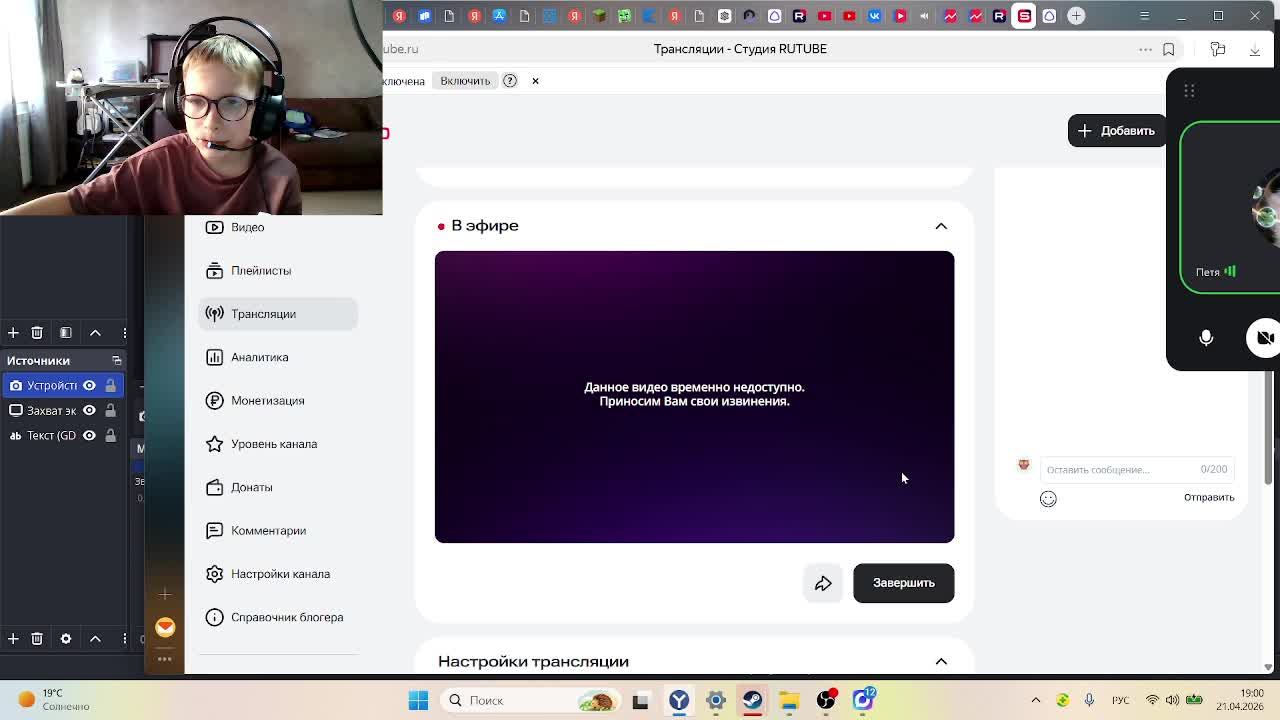1280x720 pixels.
Task: Click the Завершить button to end the stream
Action: [x=903, y=583]
